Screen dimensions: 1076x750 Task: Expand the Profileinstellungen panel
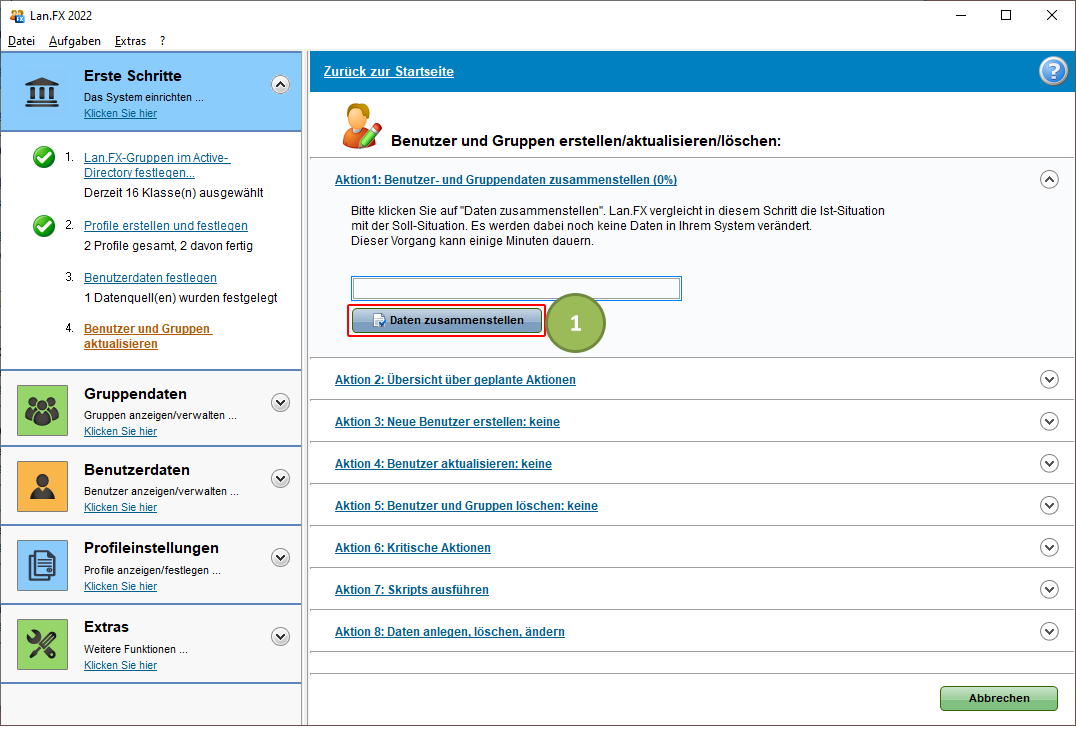tap(280, 558)
